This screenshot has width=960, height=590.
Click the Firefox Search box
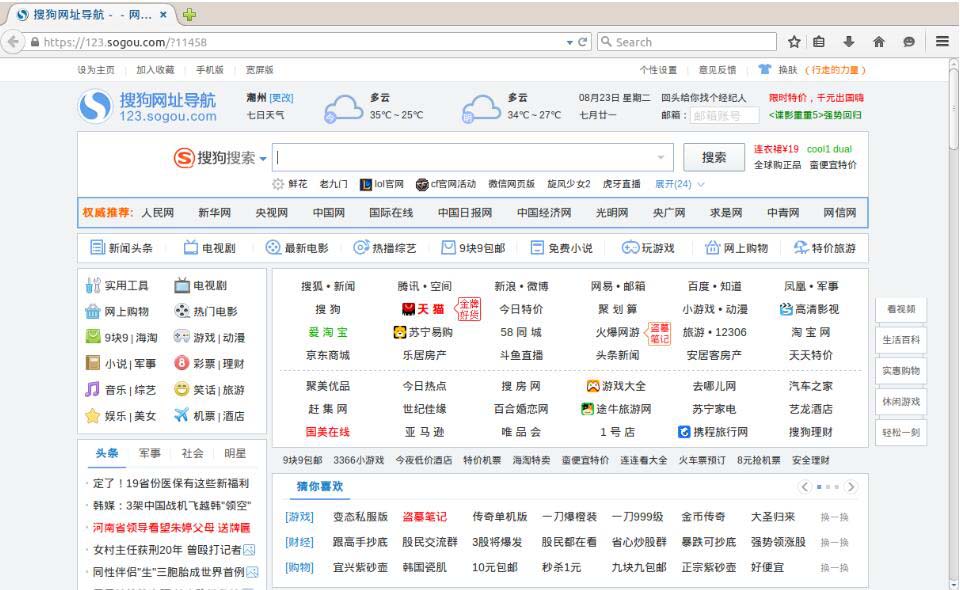(x=687, y=42)
